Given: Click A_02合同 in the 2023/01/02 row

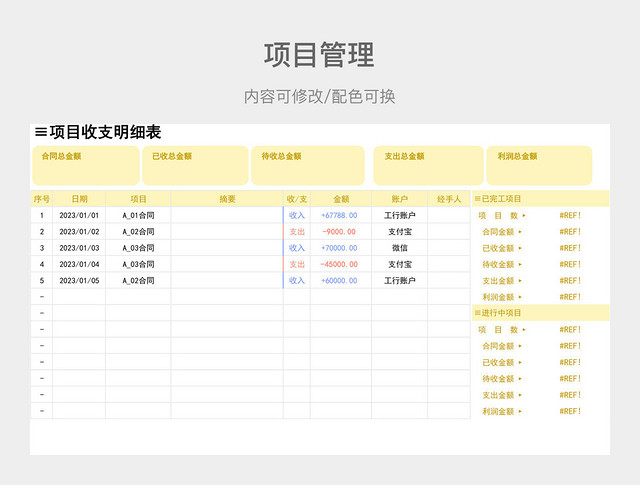Looking at the screenshot, I should (138, 231).
